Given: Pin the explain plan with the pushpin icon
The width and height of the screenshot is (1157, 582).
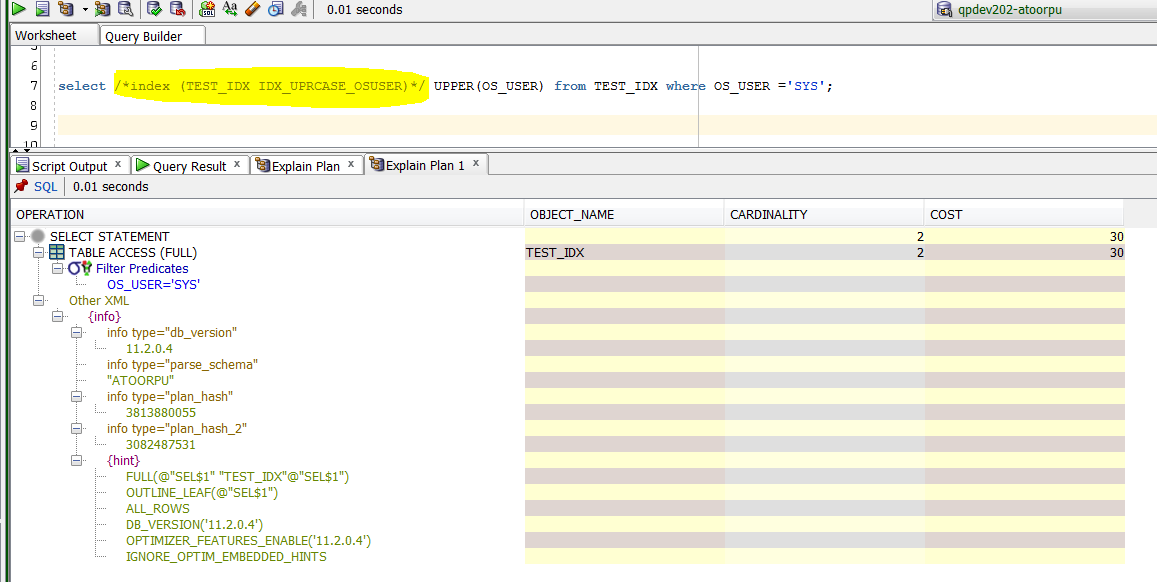Looking at the screenshot, I should pos(21,186).
